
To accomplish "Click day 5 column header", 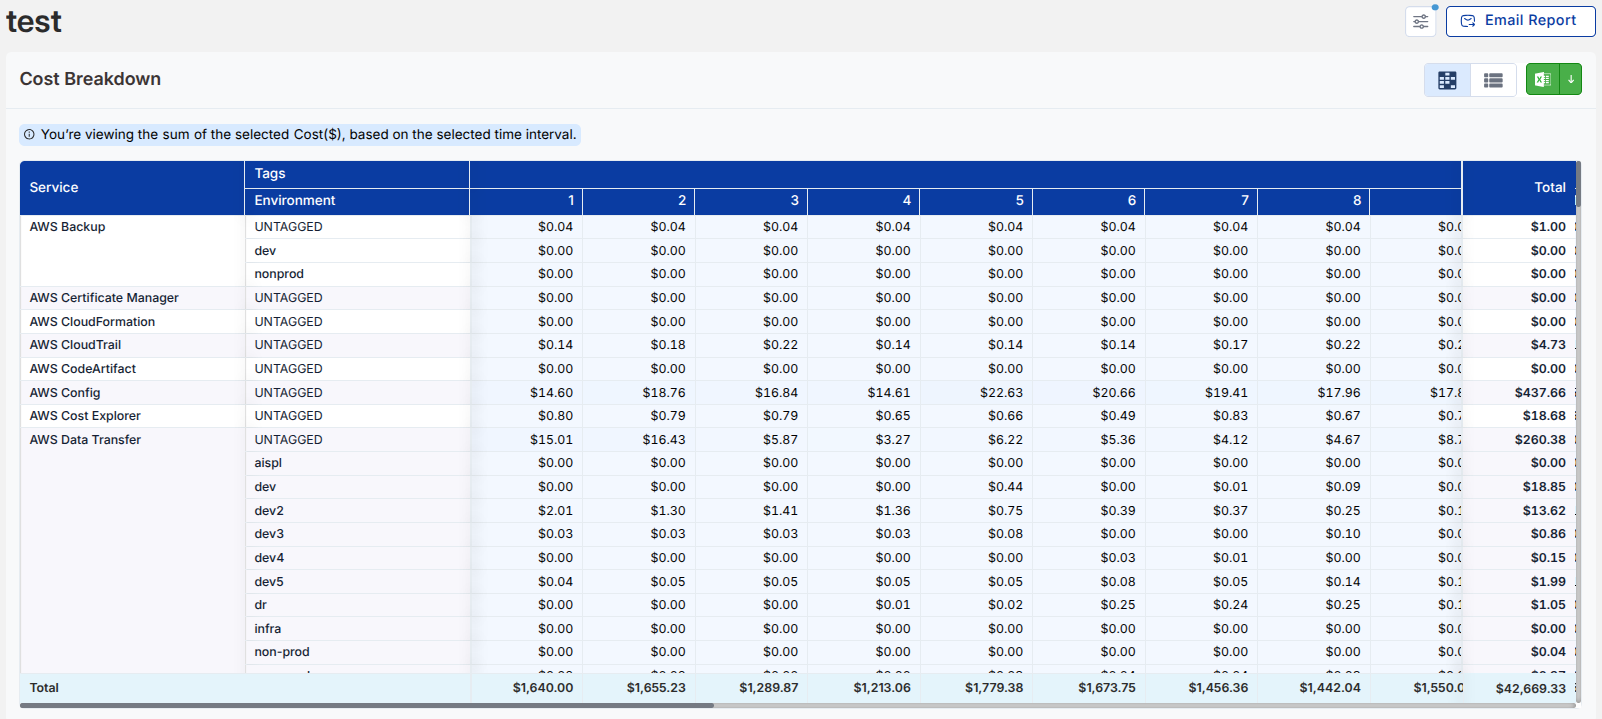I will pos(976,201).
